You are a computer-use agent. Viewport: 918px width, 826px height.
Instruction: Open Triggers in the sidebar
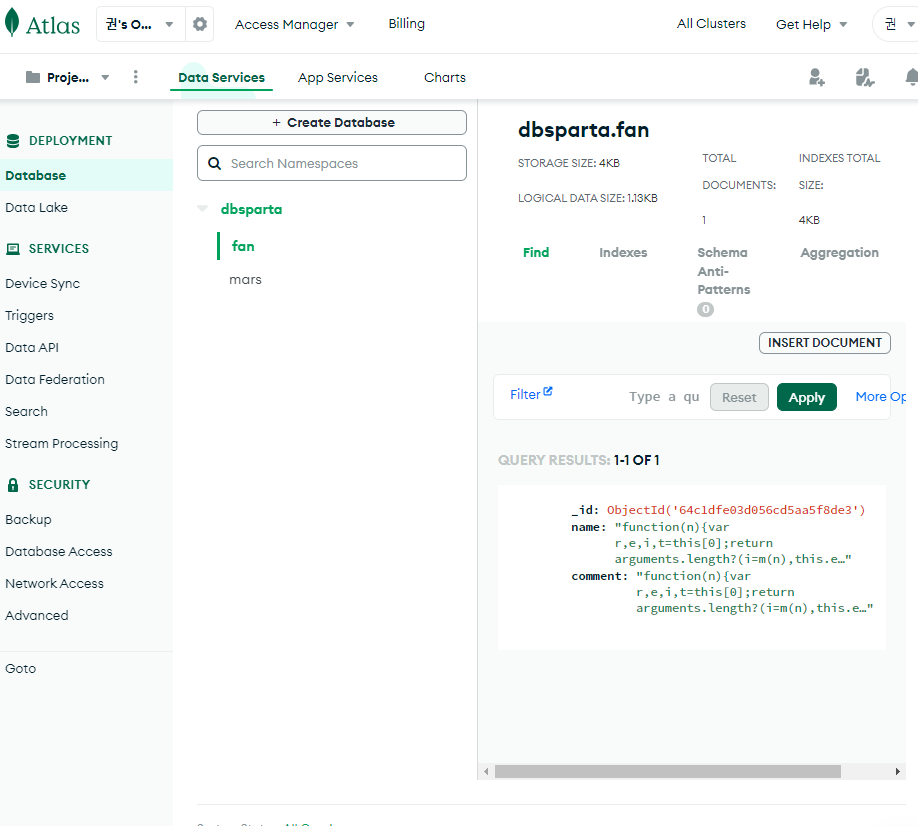29,316
